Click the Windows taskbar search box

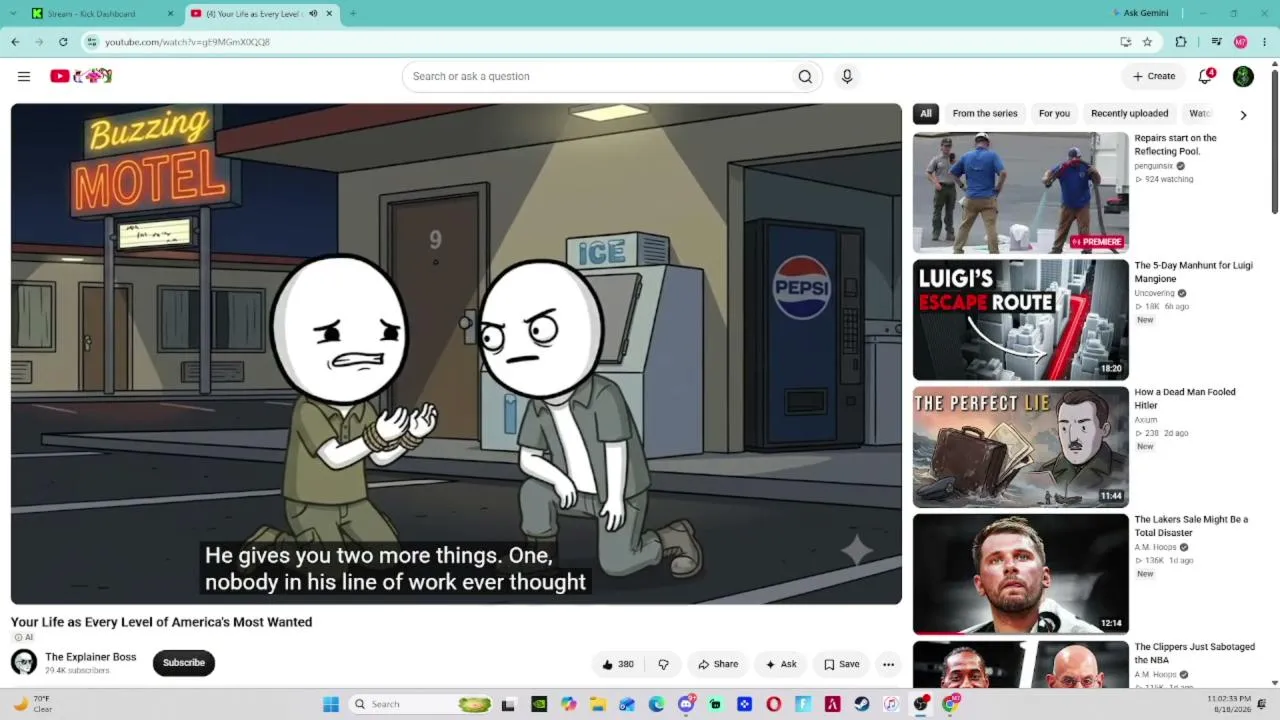click(x=421, y=704)
